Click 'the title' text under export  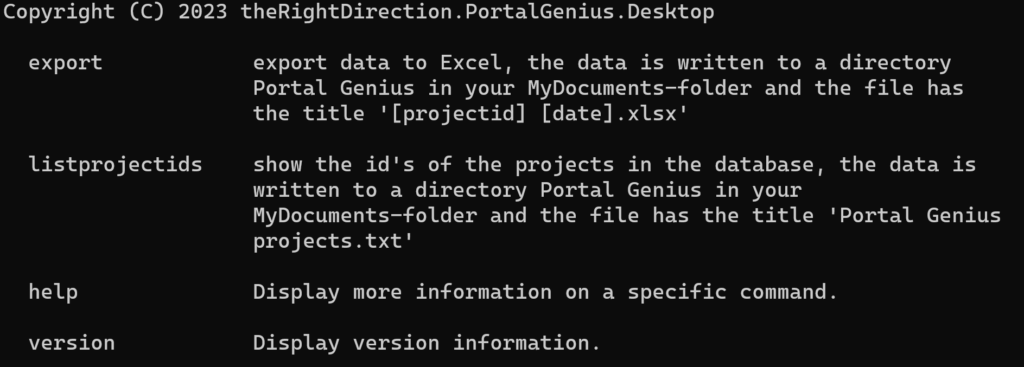tap(309, 114)
